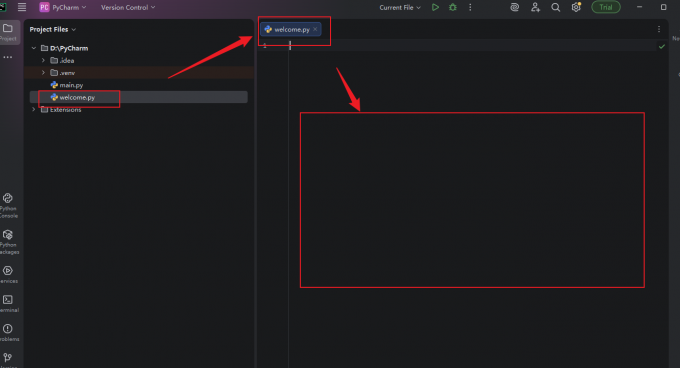Click the Trial license button
The image size is (680, 368).
click(x=606, y=7)
